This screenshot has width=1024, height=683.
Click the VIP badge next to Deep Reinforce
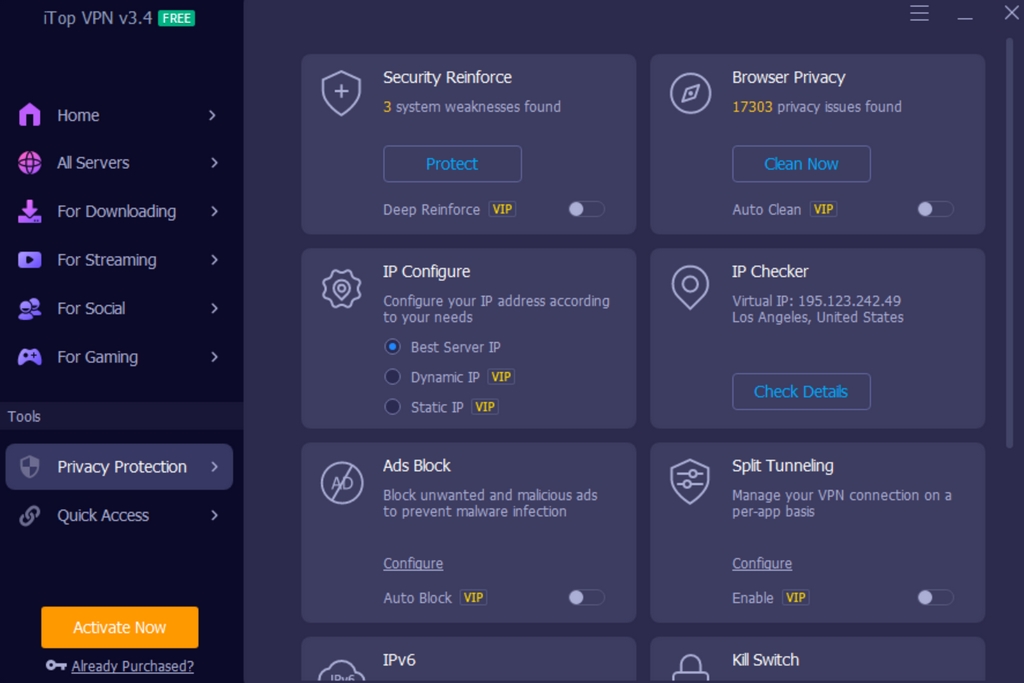[502, 209]
